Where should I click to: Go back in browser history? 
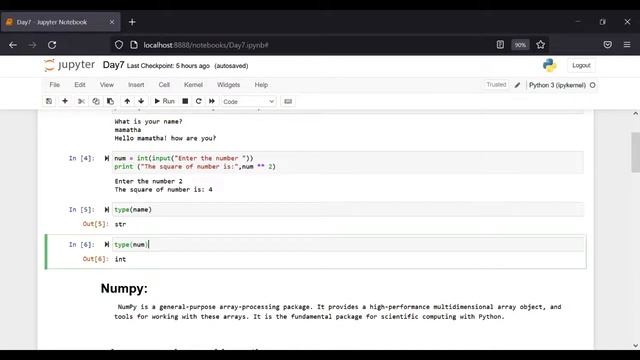(x=13, y=45)
